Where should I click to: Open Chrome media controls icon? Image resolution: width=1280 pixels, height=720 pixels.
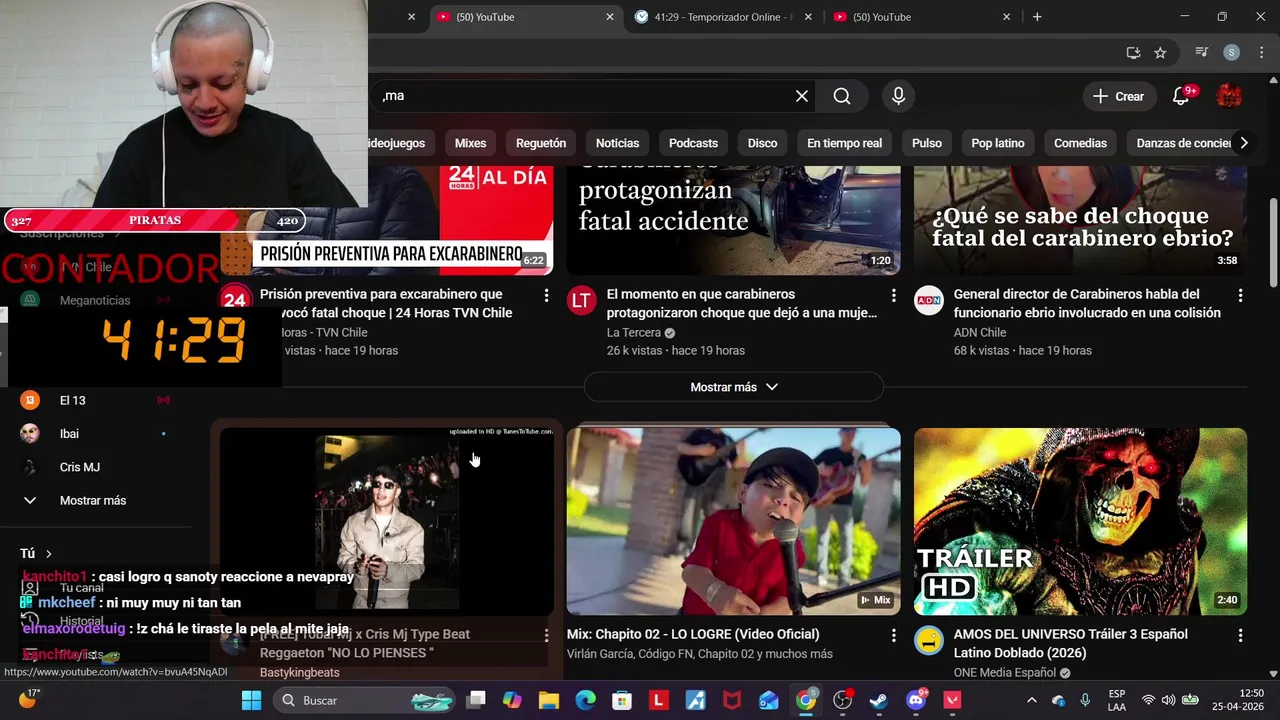(x=1202, y=53)
